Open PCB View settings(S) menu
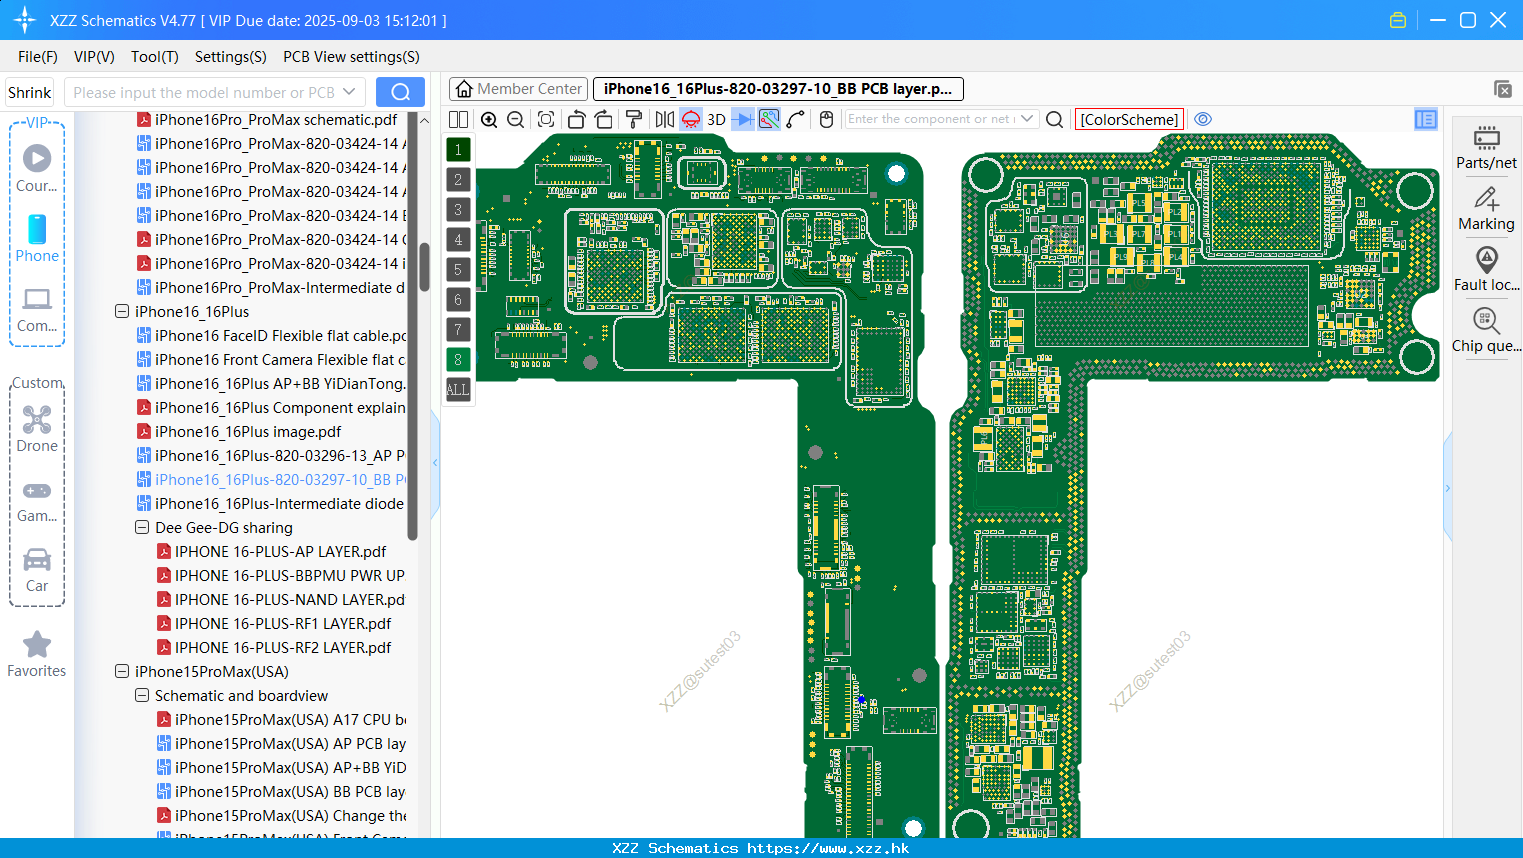This screenshot has height=858, width=1523. (x=351, y=57)
